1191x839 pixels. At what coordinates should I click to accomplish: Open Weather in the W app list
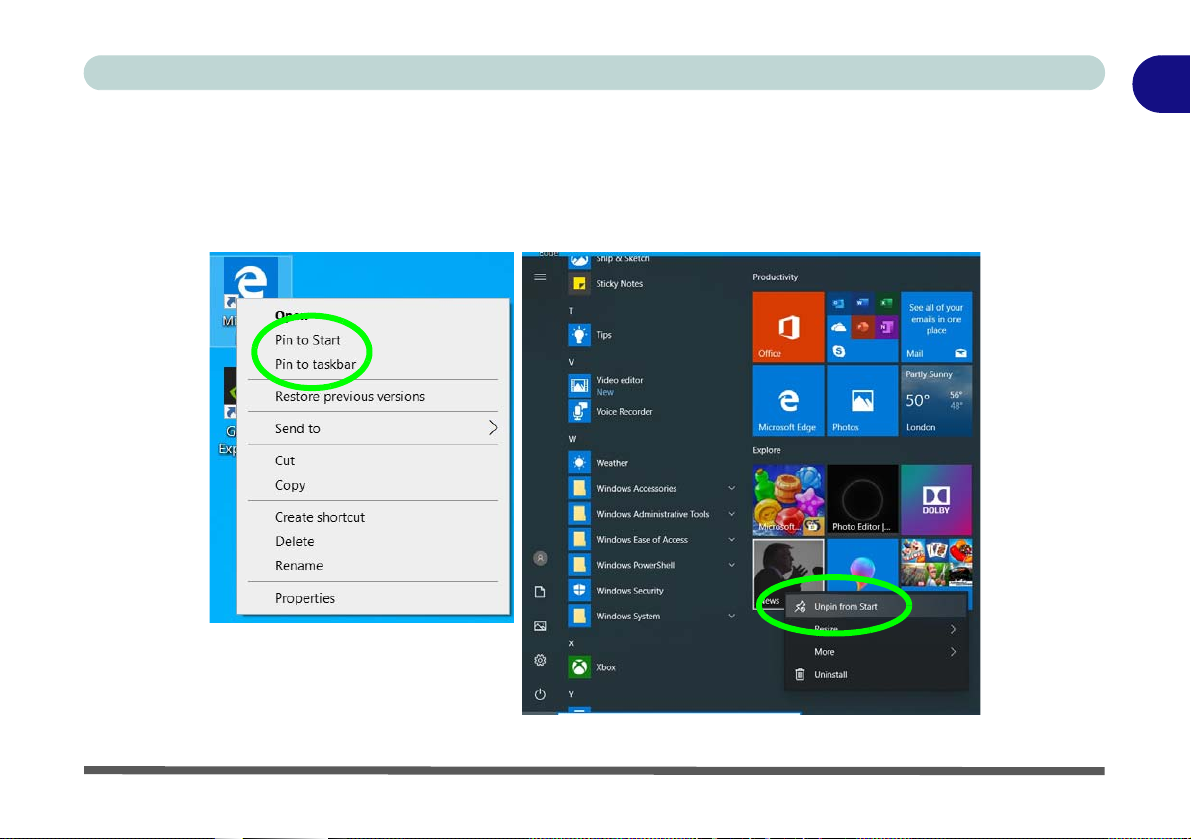(x=599, y=462)
